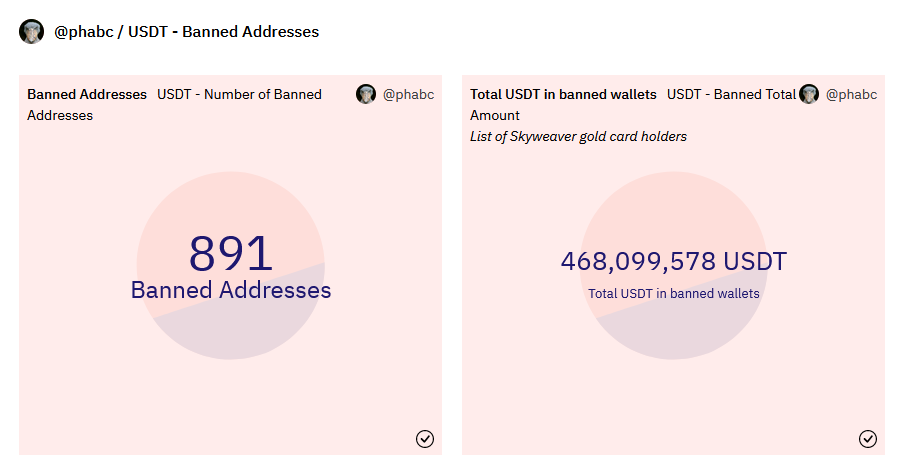Click the 'List of Skyweaver gold card holders' description
Viewport: 902px width, 467px height.
[x=578, y=136]
